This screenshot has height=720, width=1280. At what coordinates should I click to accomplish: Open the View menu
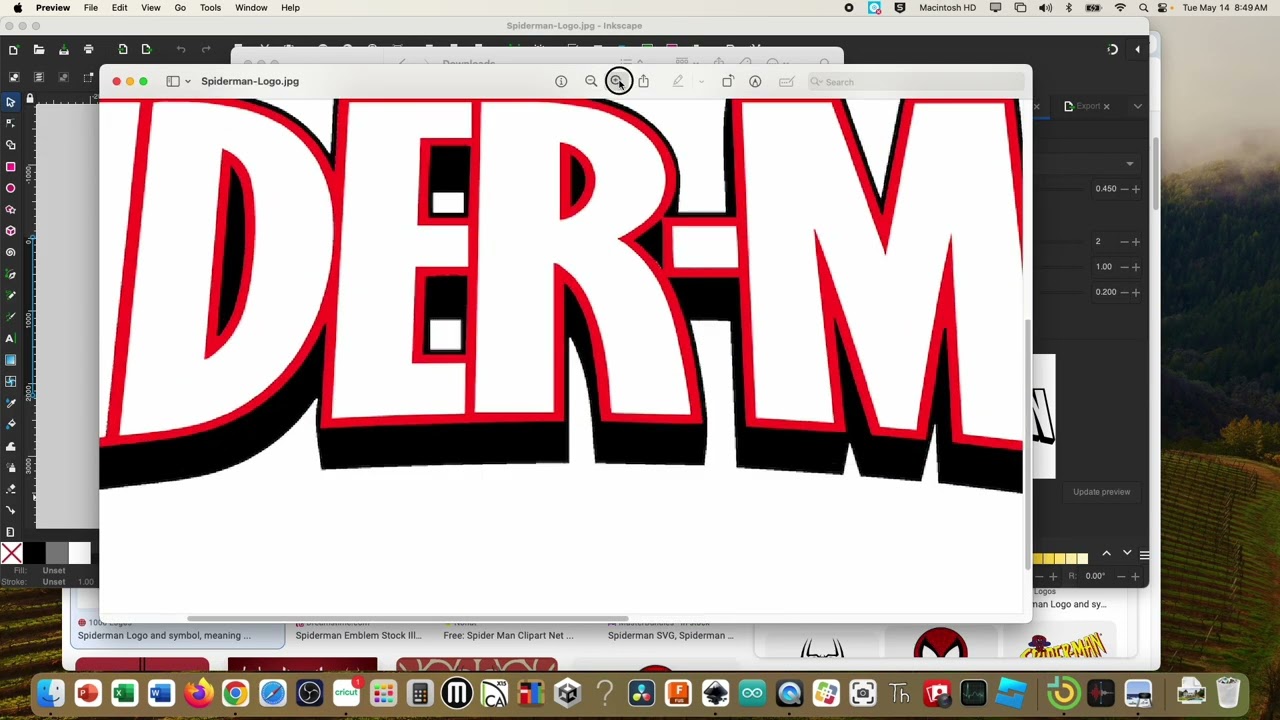(x=151, y=8)
